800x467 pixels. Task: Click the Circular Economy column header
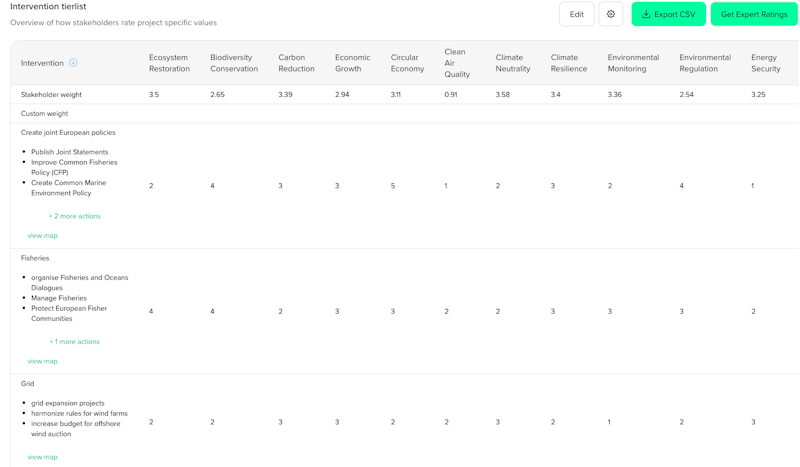(405, 63)
